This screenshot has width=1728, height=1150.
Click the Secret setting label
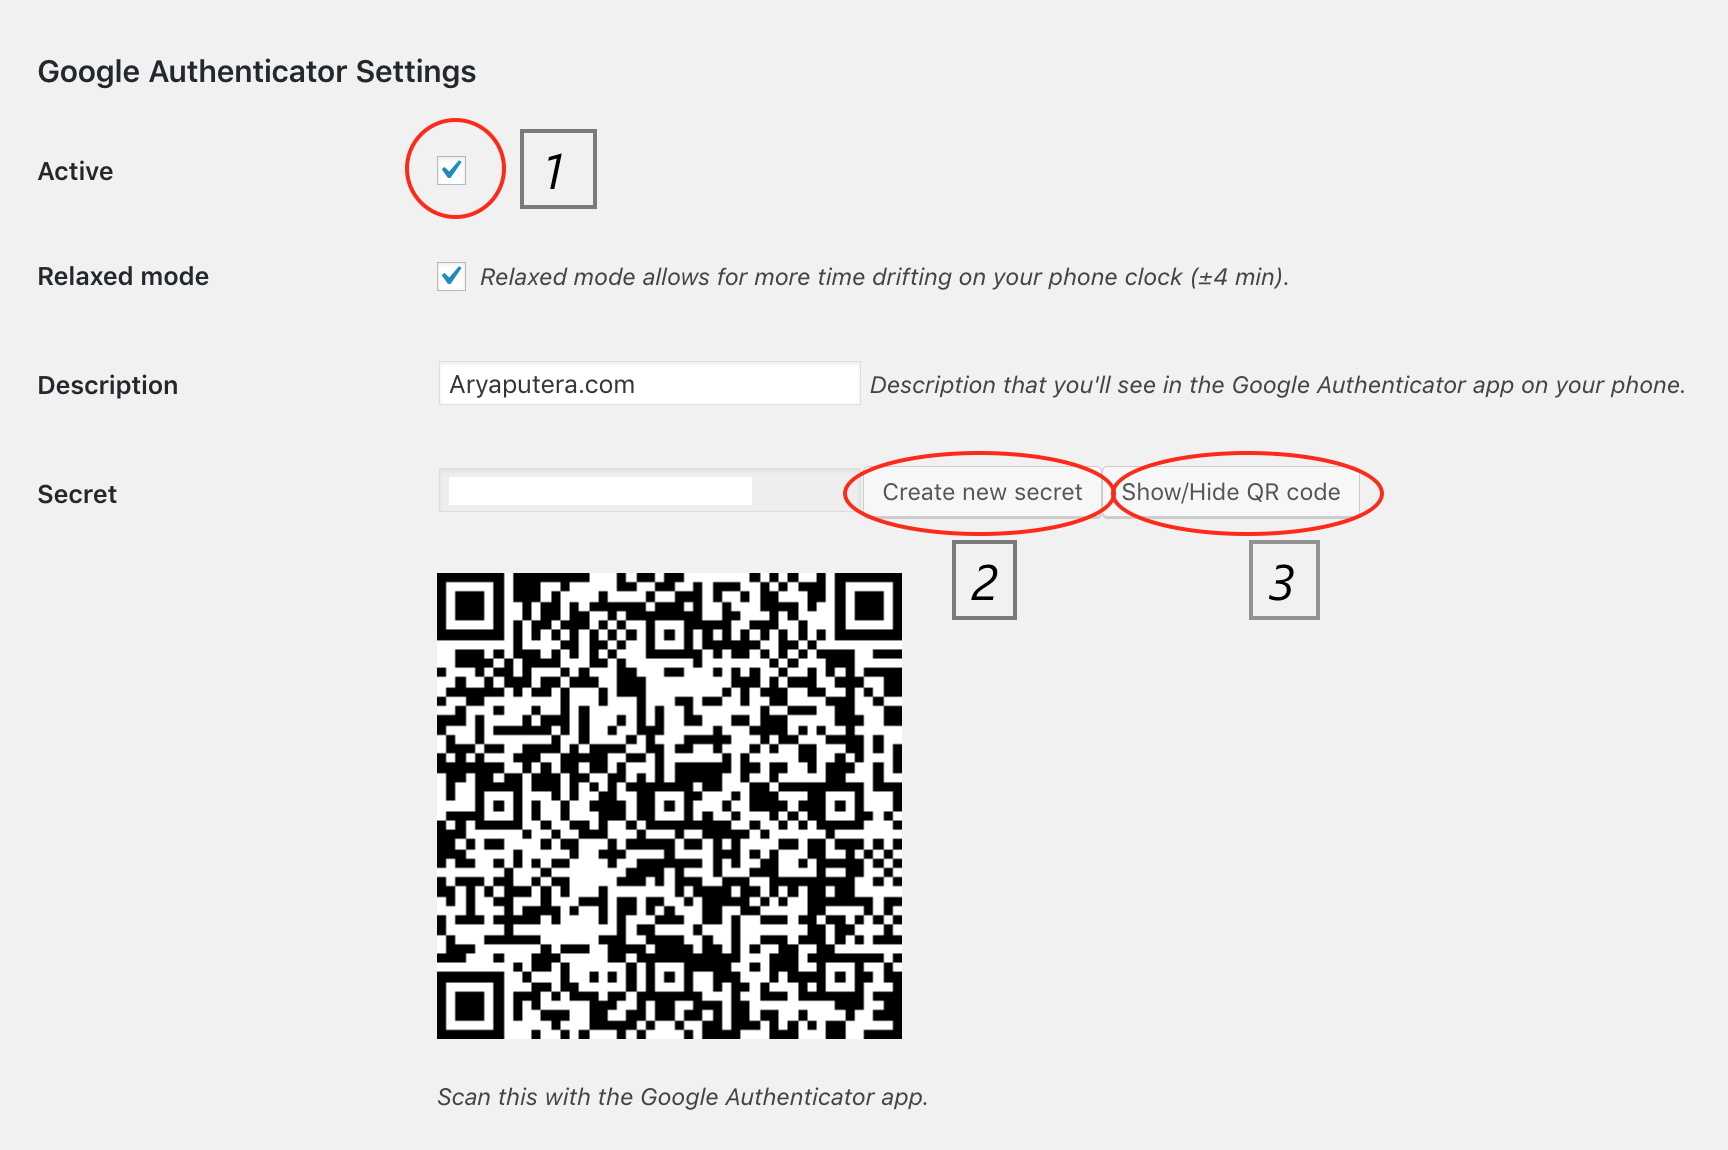[x=77, y=494]
